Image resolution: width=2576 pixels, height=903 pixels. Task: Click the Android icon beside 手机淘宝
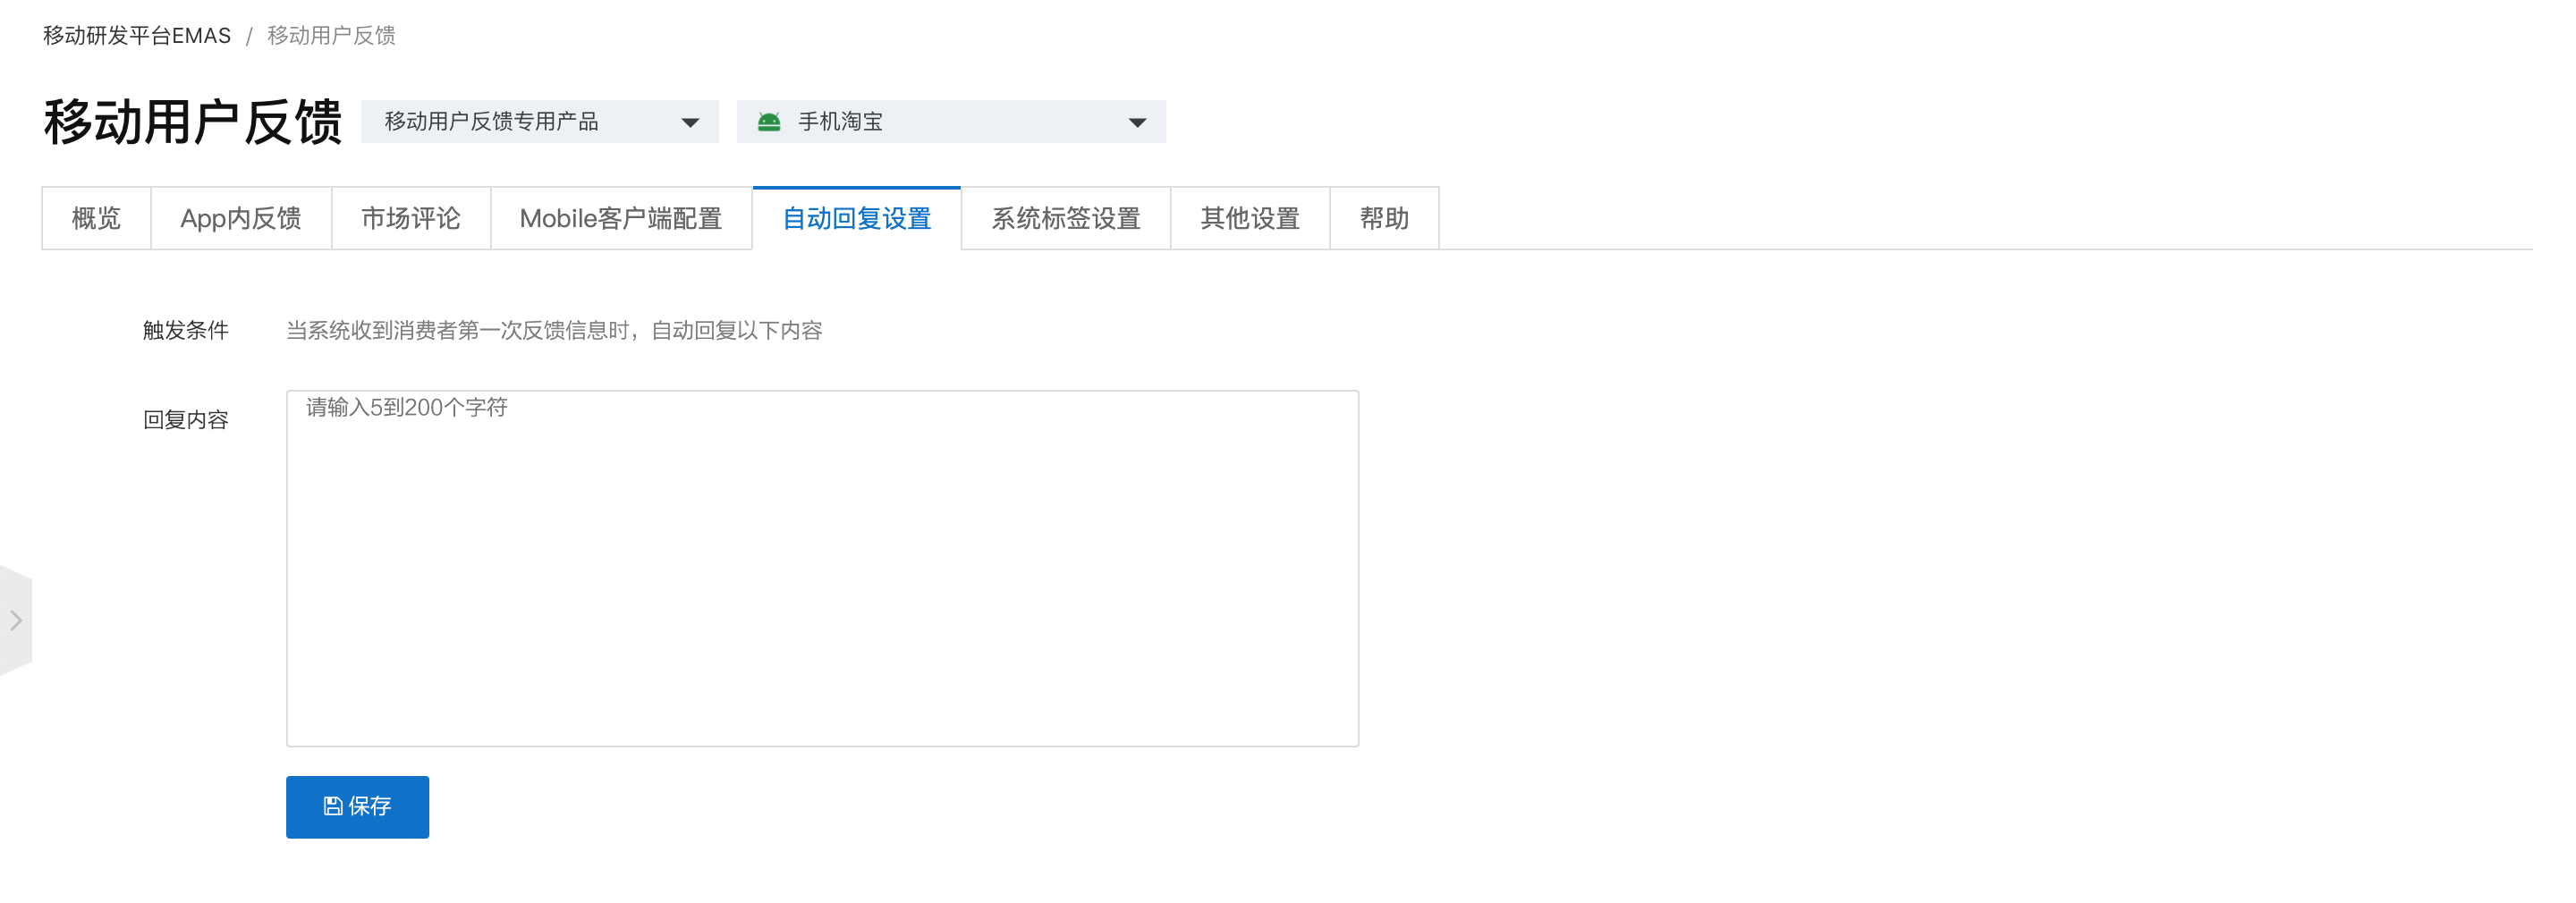[769, 122]
